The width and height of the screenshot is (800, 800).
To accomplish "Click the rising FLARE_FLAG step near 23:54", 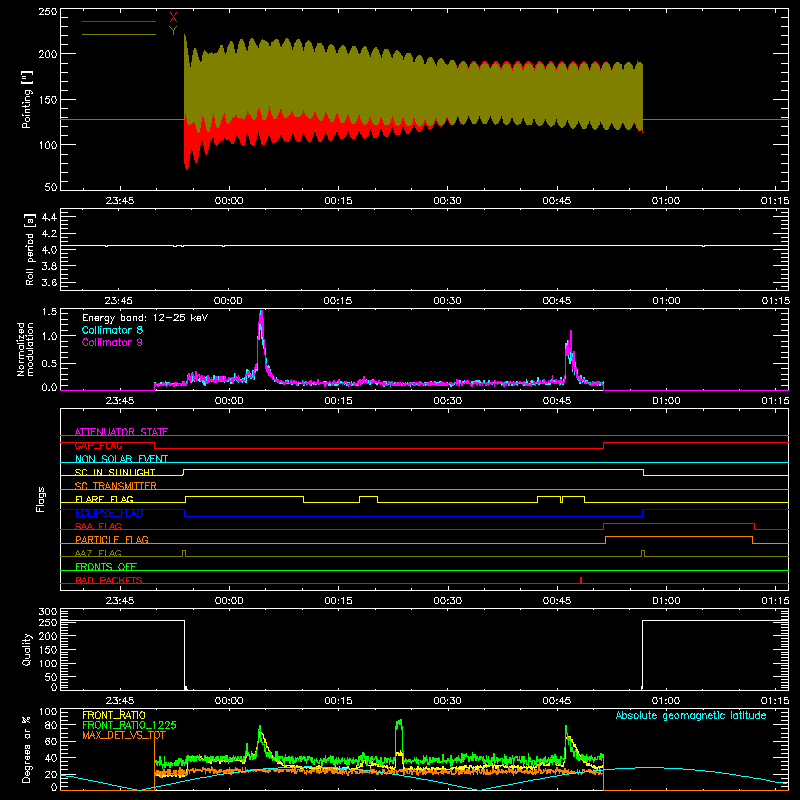I will [186, 499].
